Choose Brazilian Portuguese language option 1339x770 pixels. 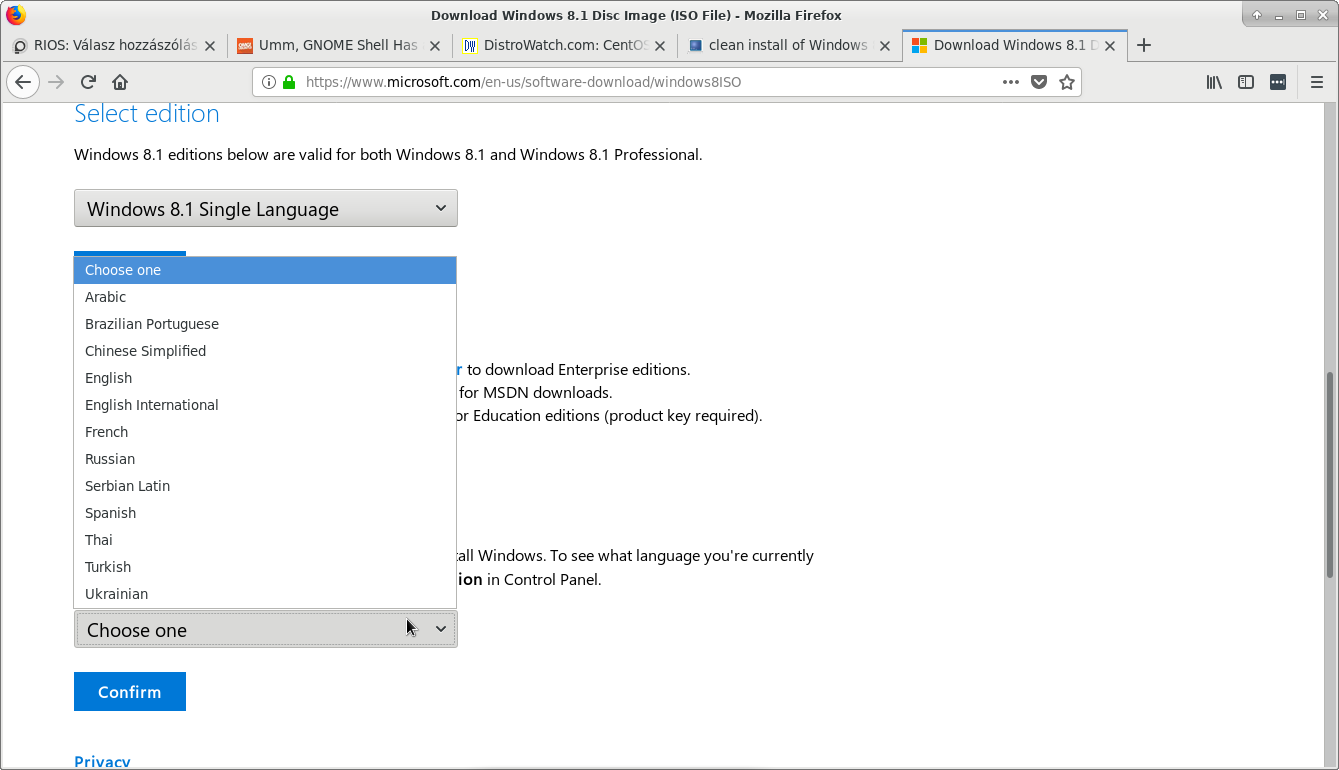[265, 324]
